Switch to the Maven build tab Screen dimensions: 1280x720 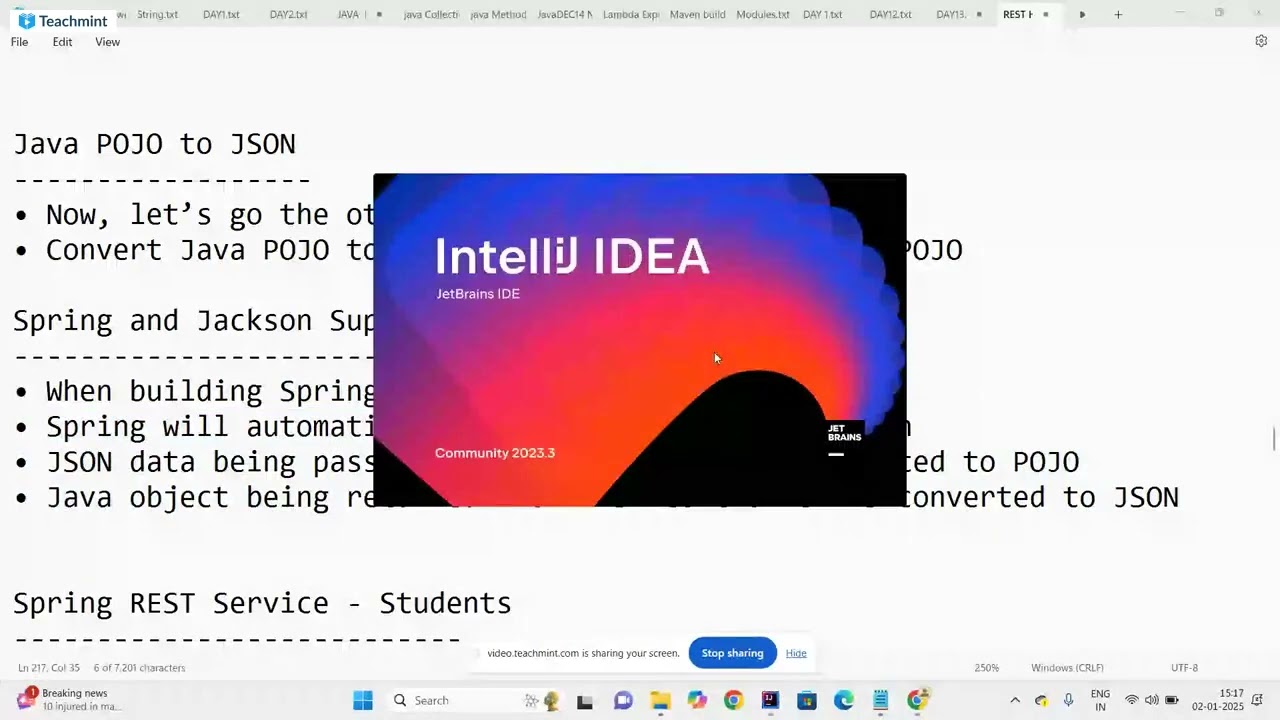pos(697,14)
